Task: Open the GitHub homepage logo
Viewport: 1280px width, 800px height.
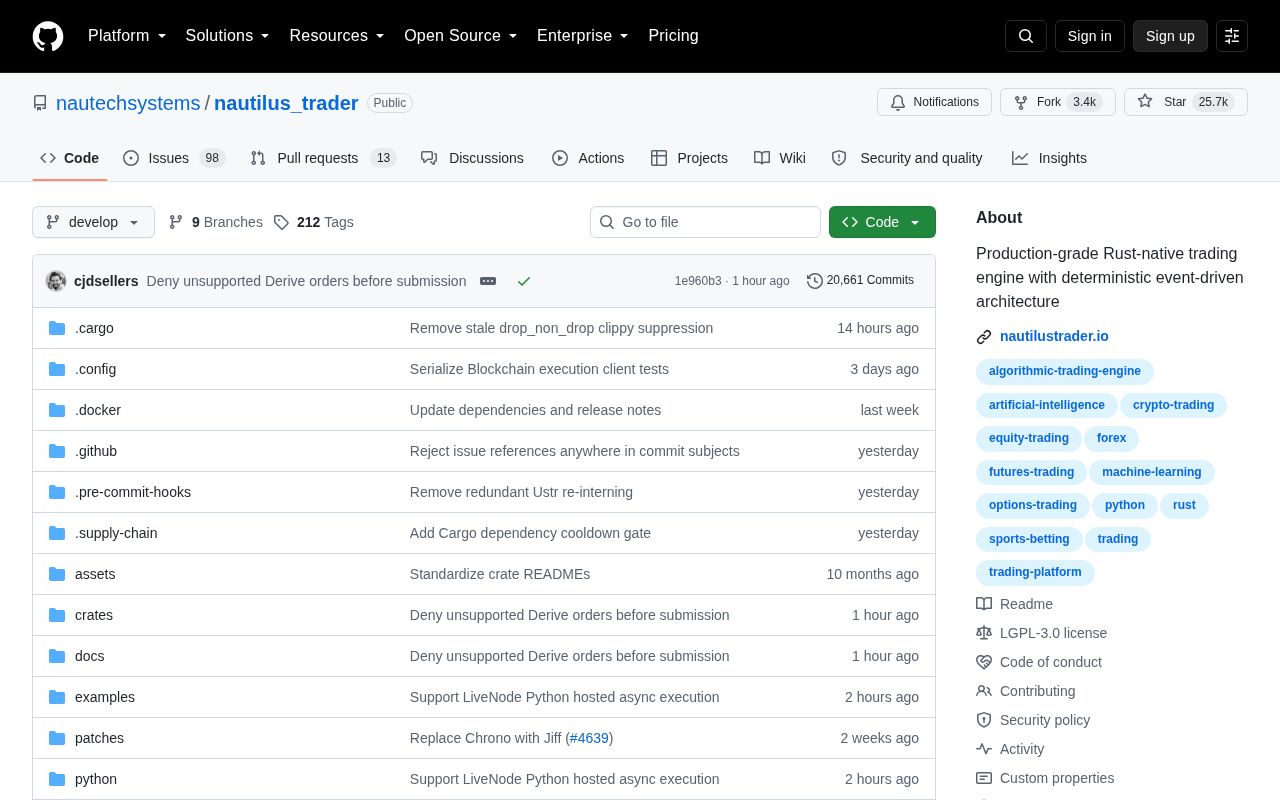Action: pos(48,36)
